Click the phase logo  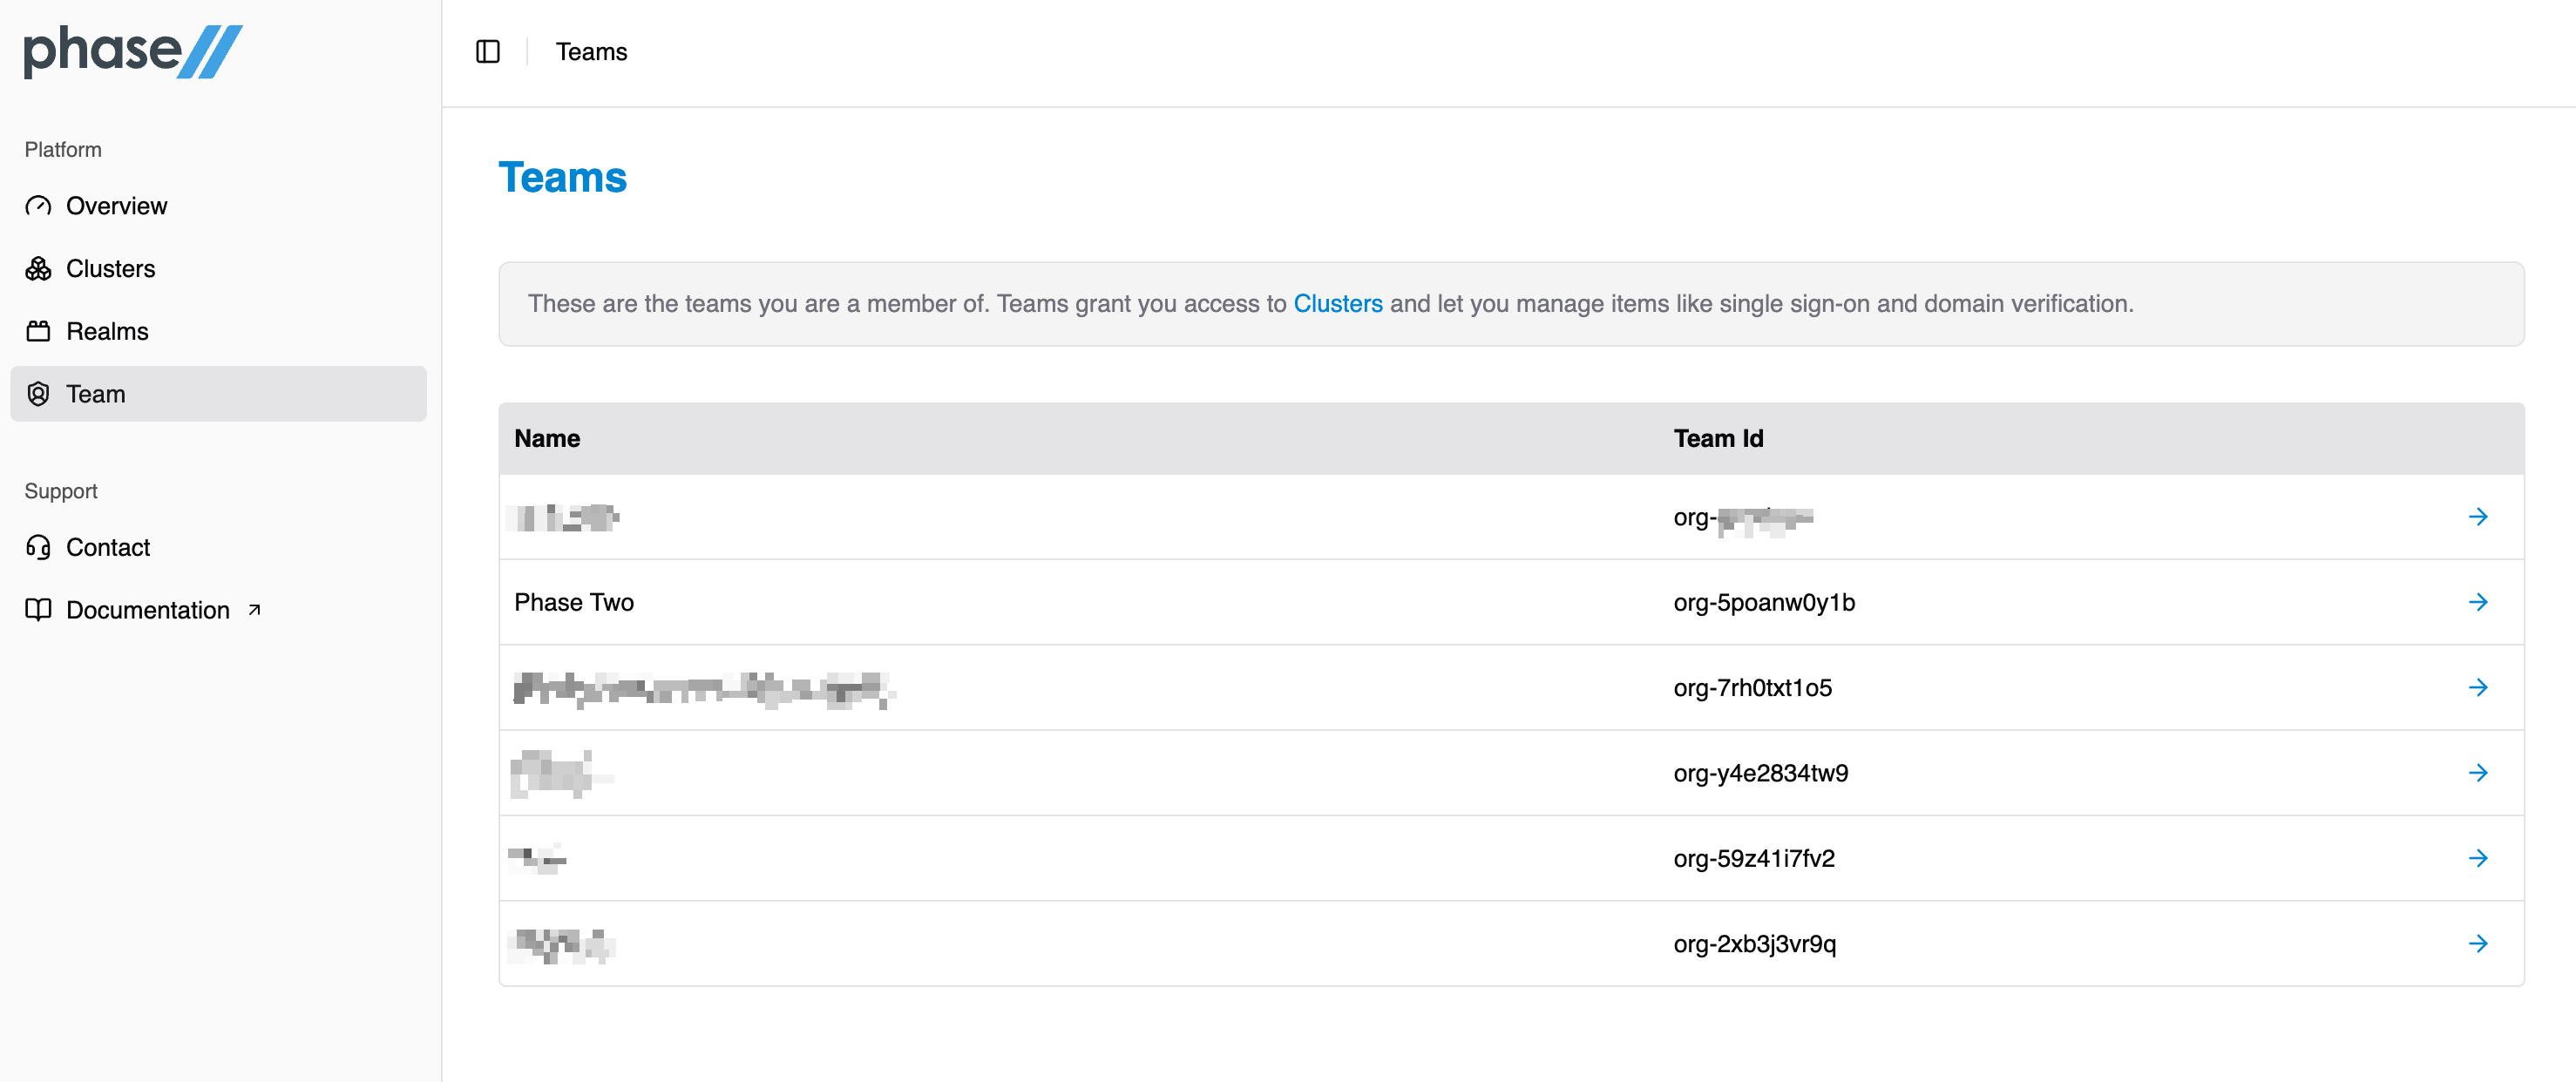pyautogui.click(x=133, y=52)
